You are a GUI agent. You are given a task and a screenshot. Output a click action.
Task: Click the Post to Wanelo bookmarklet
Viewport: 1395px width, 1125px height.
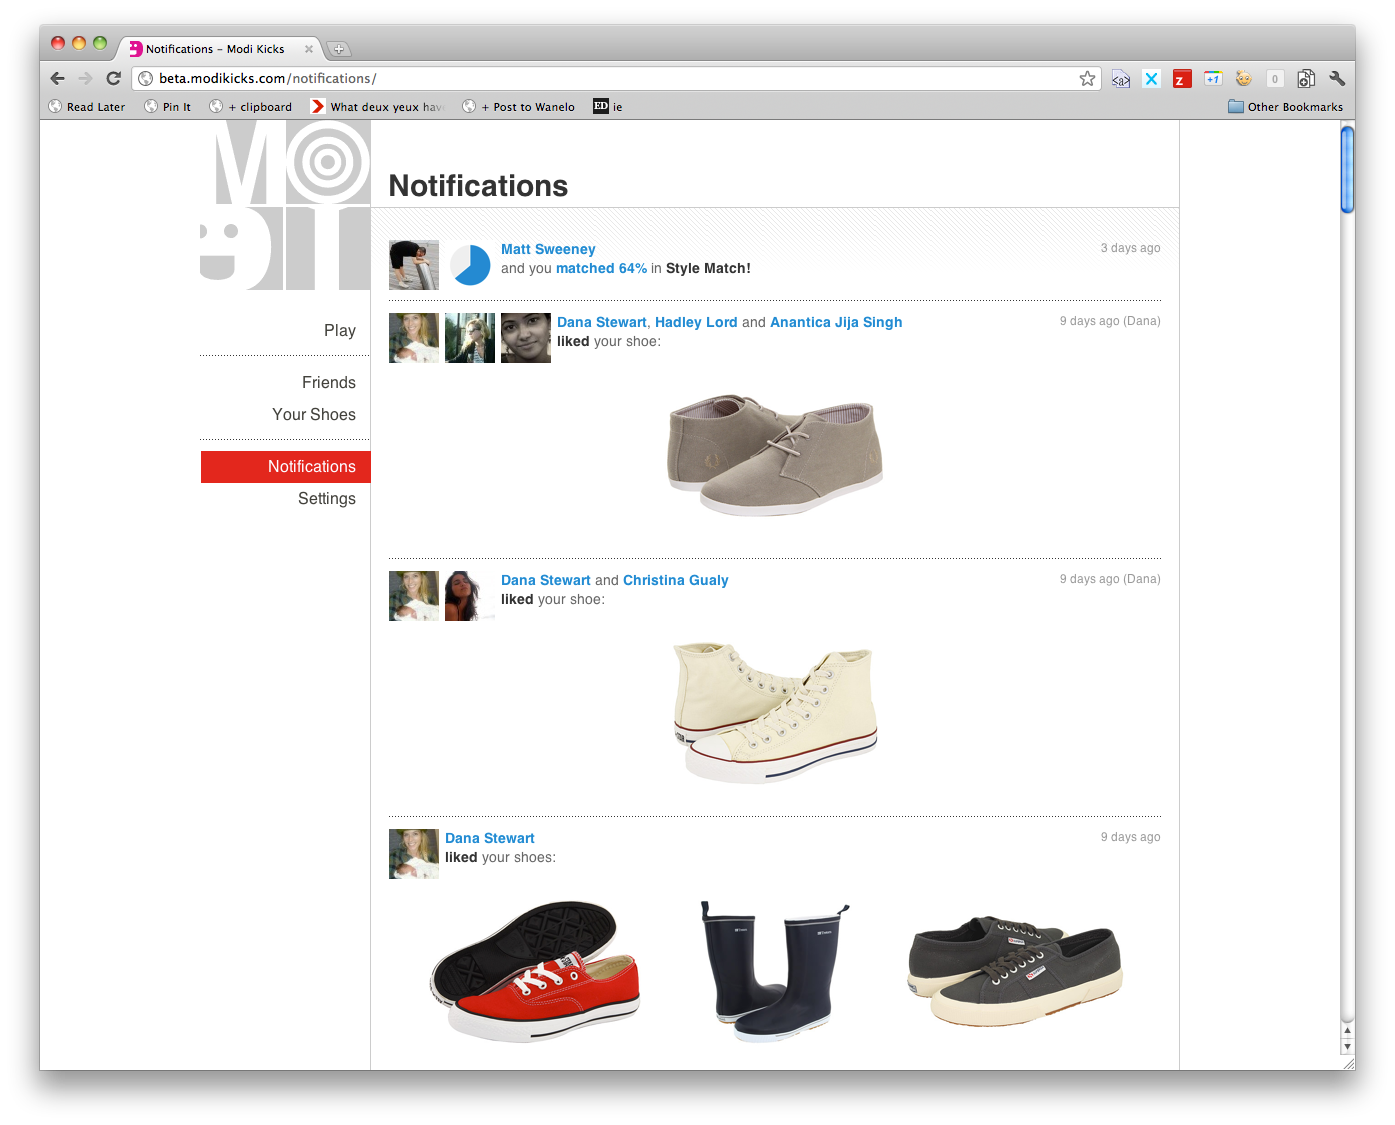click(518, 106)
